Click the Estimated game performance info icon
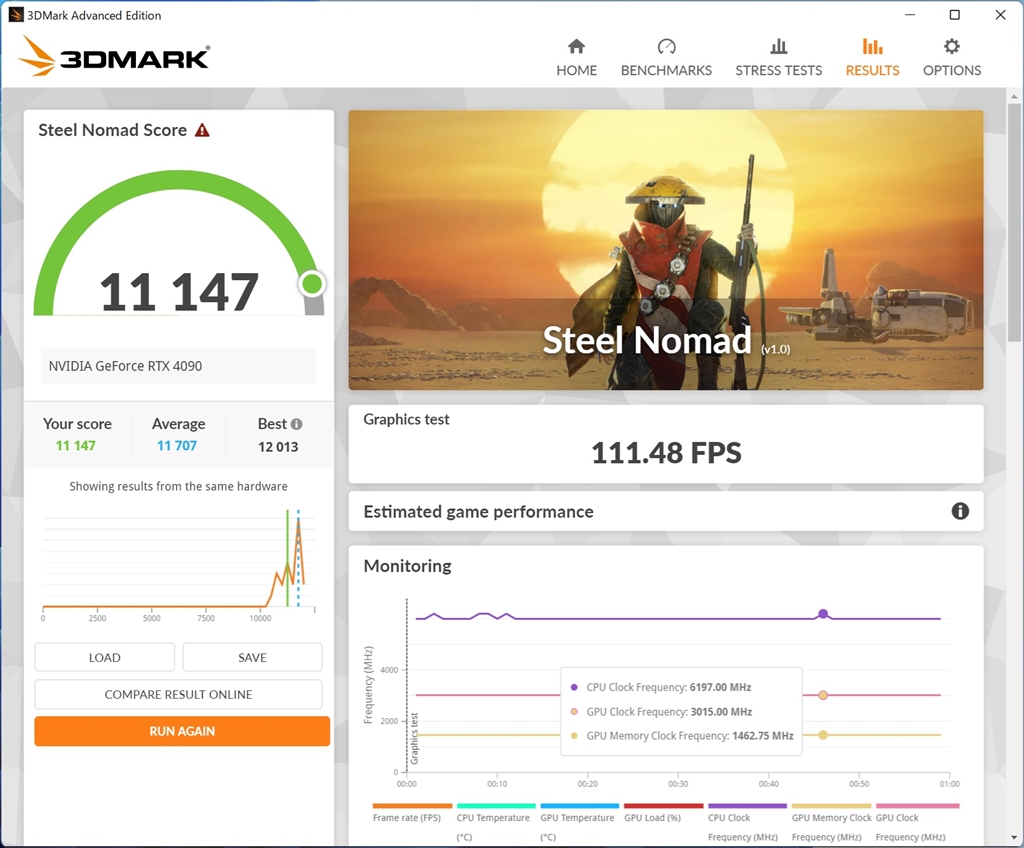 (960, 511)
